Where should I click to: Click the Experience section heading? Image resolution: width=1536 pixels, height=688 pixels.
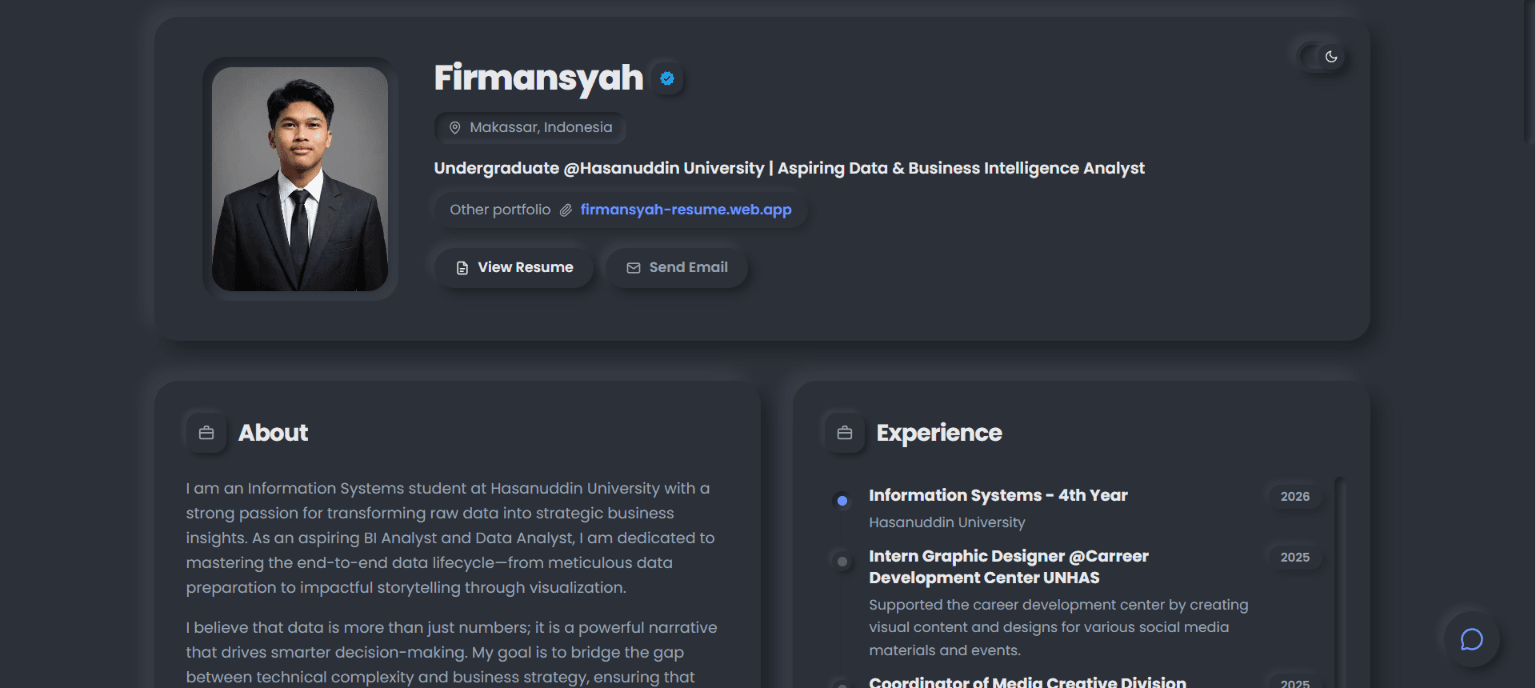click(x=939, y=433)
